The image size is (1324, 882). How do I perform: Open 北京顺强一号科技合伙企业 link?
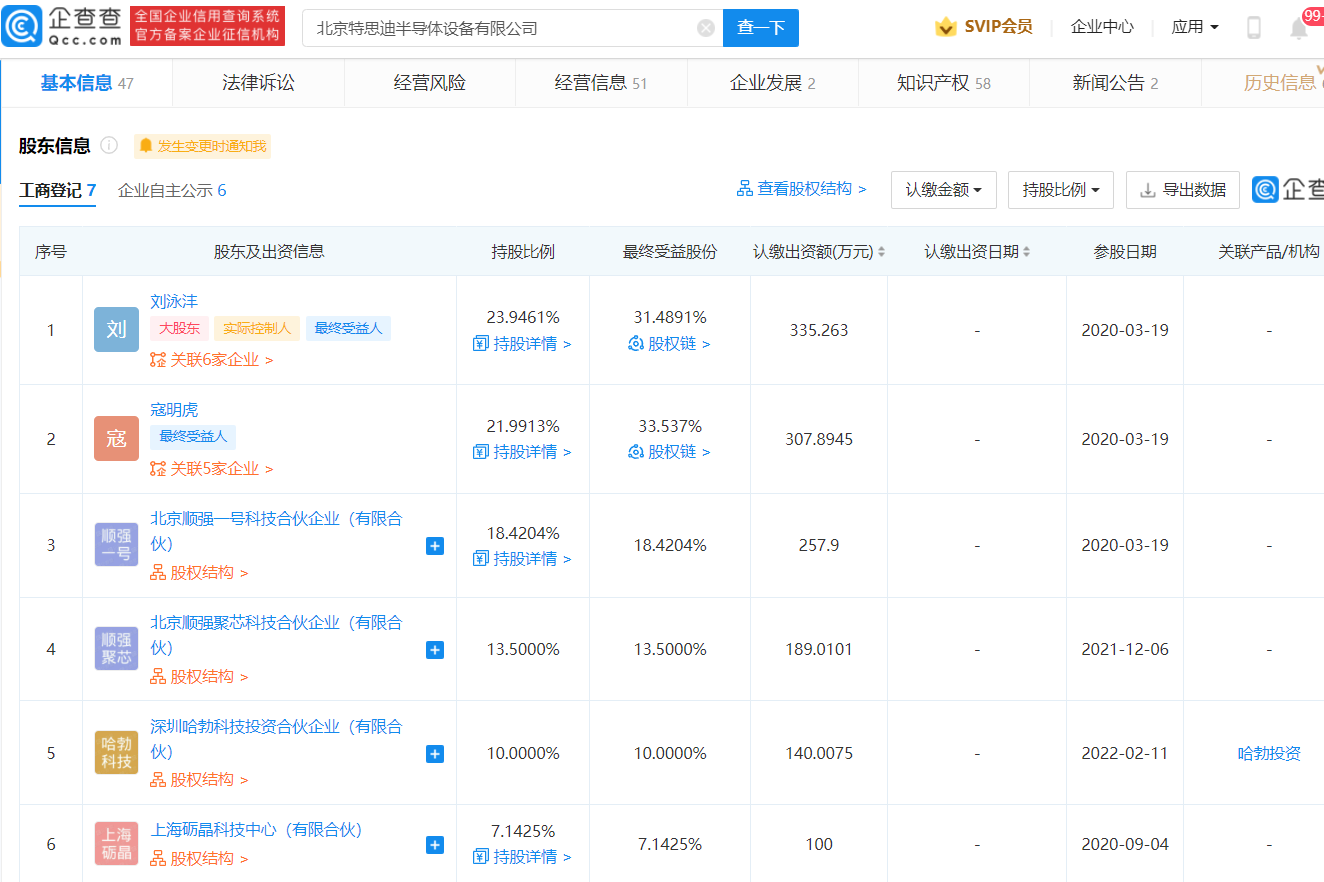coord(276,531)
